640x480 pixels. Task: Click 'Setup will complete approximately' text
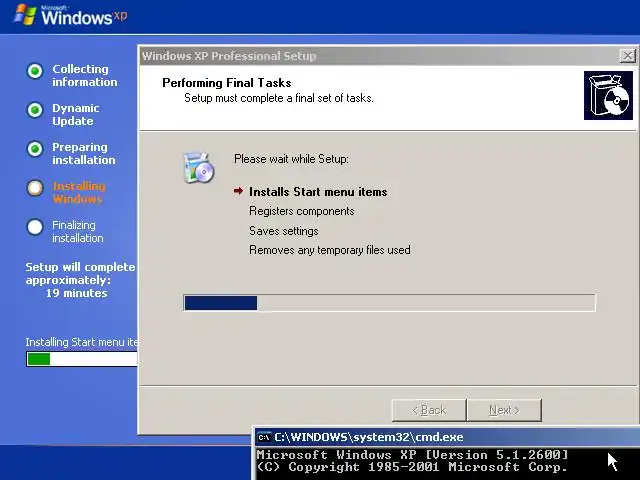point(80,273)
